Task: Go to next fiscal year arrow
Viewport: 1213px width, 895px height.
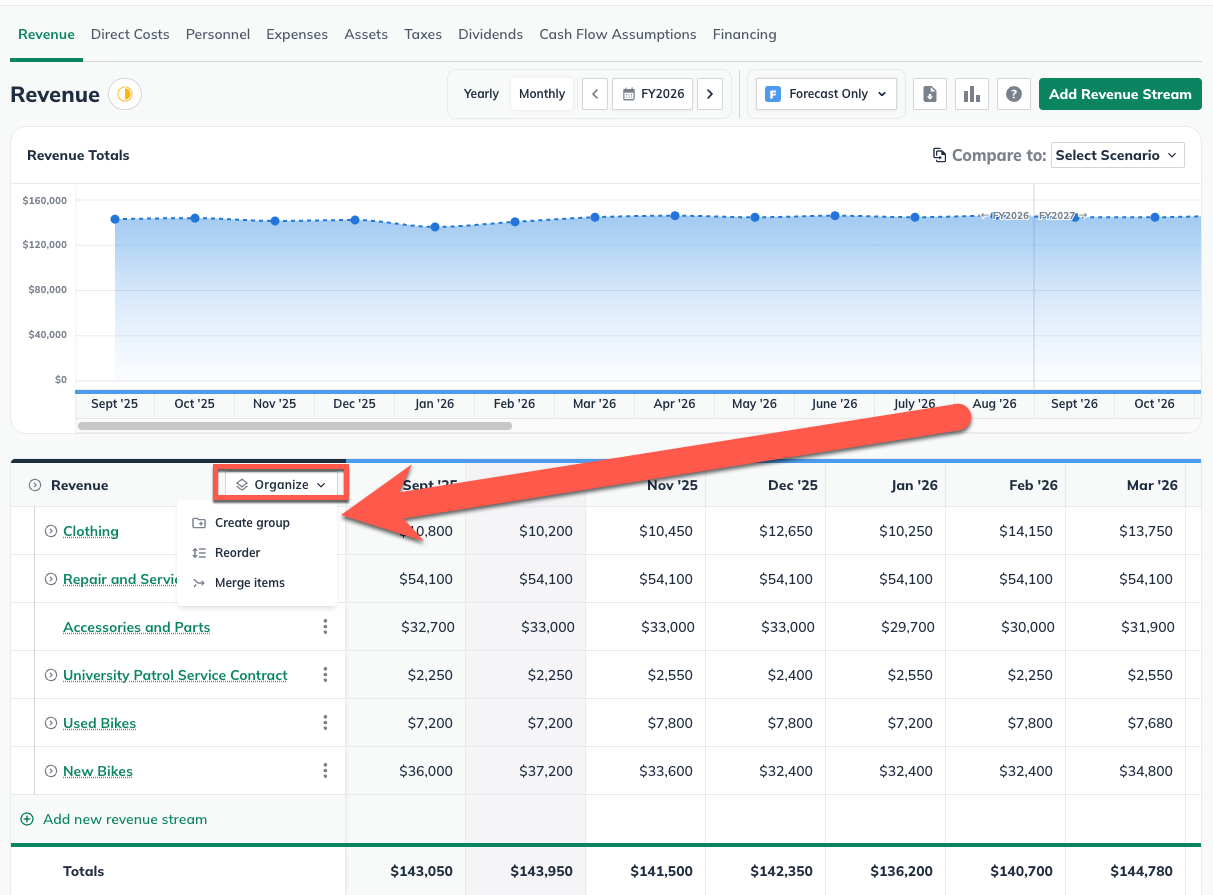Action: coord(710,94)
